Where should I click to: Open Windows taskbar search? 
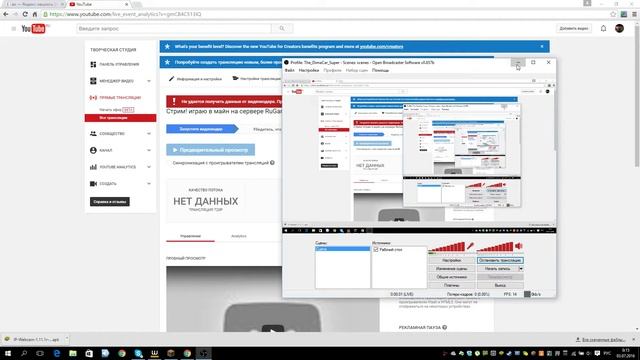[x=24, y=353]
